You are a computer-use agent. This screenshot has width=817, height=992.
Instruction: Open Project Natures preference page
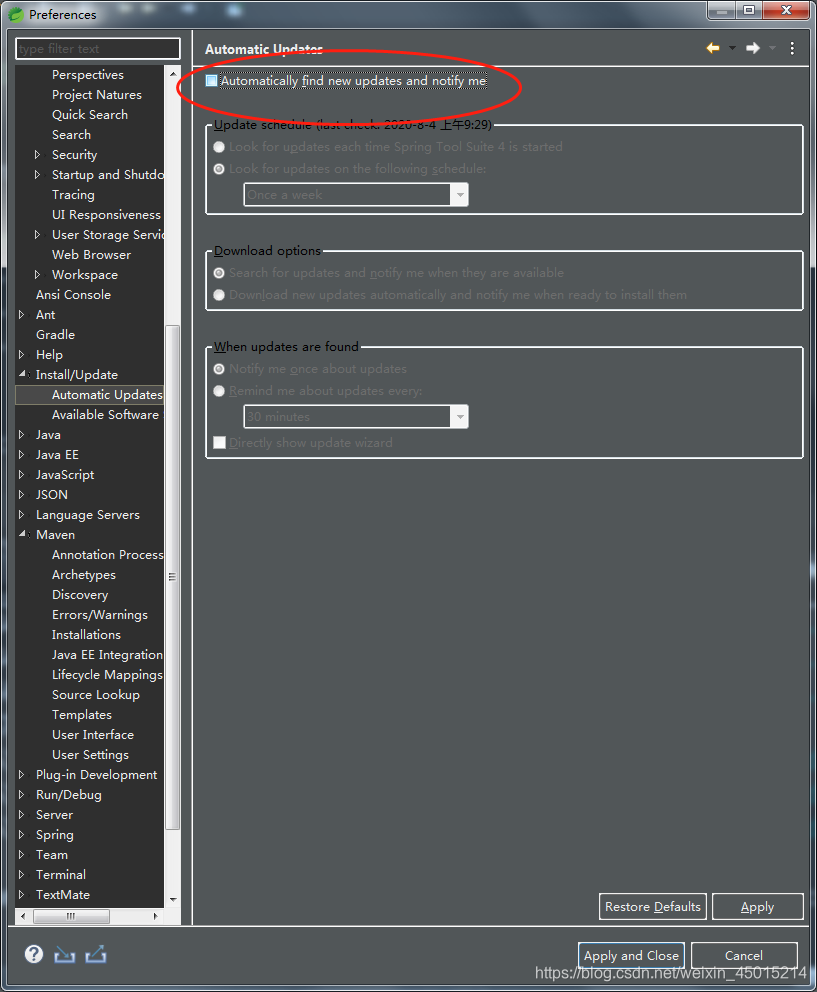pyautogui.click(x=97, y=95)
